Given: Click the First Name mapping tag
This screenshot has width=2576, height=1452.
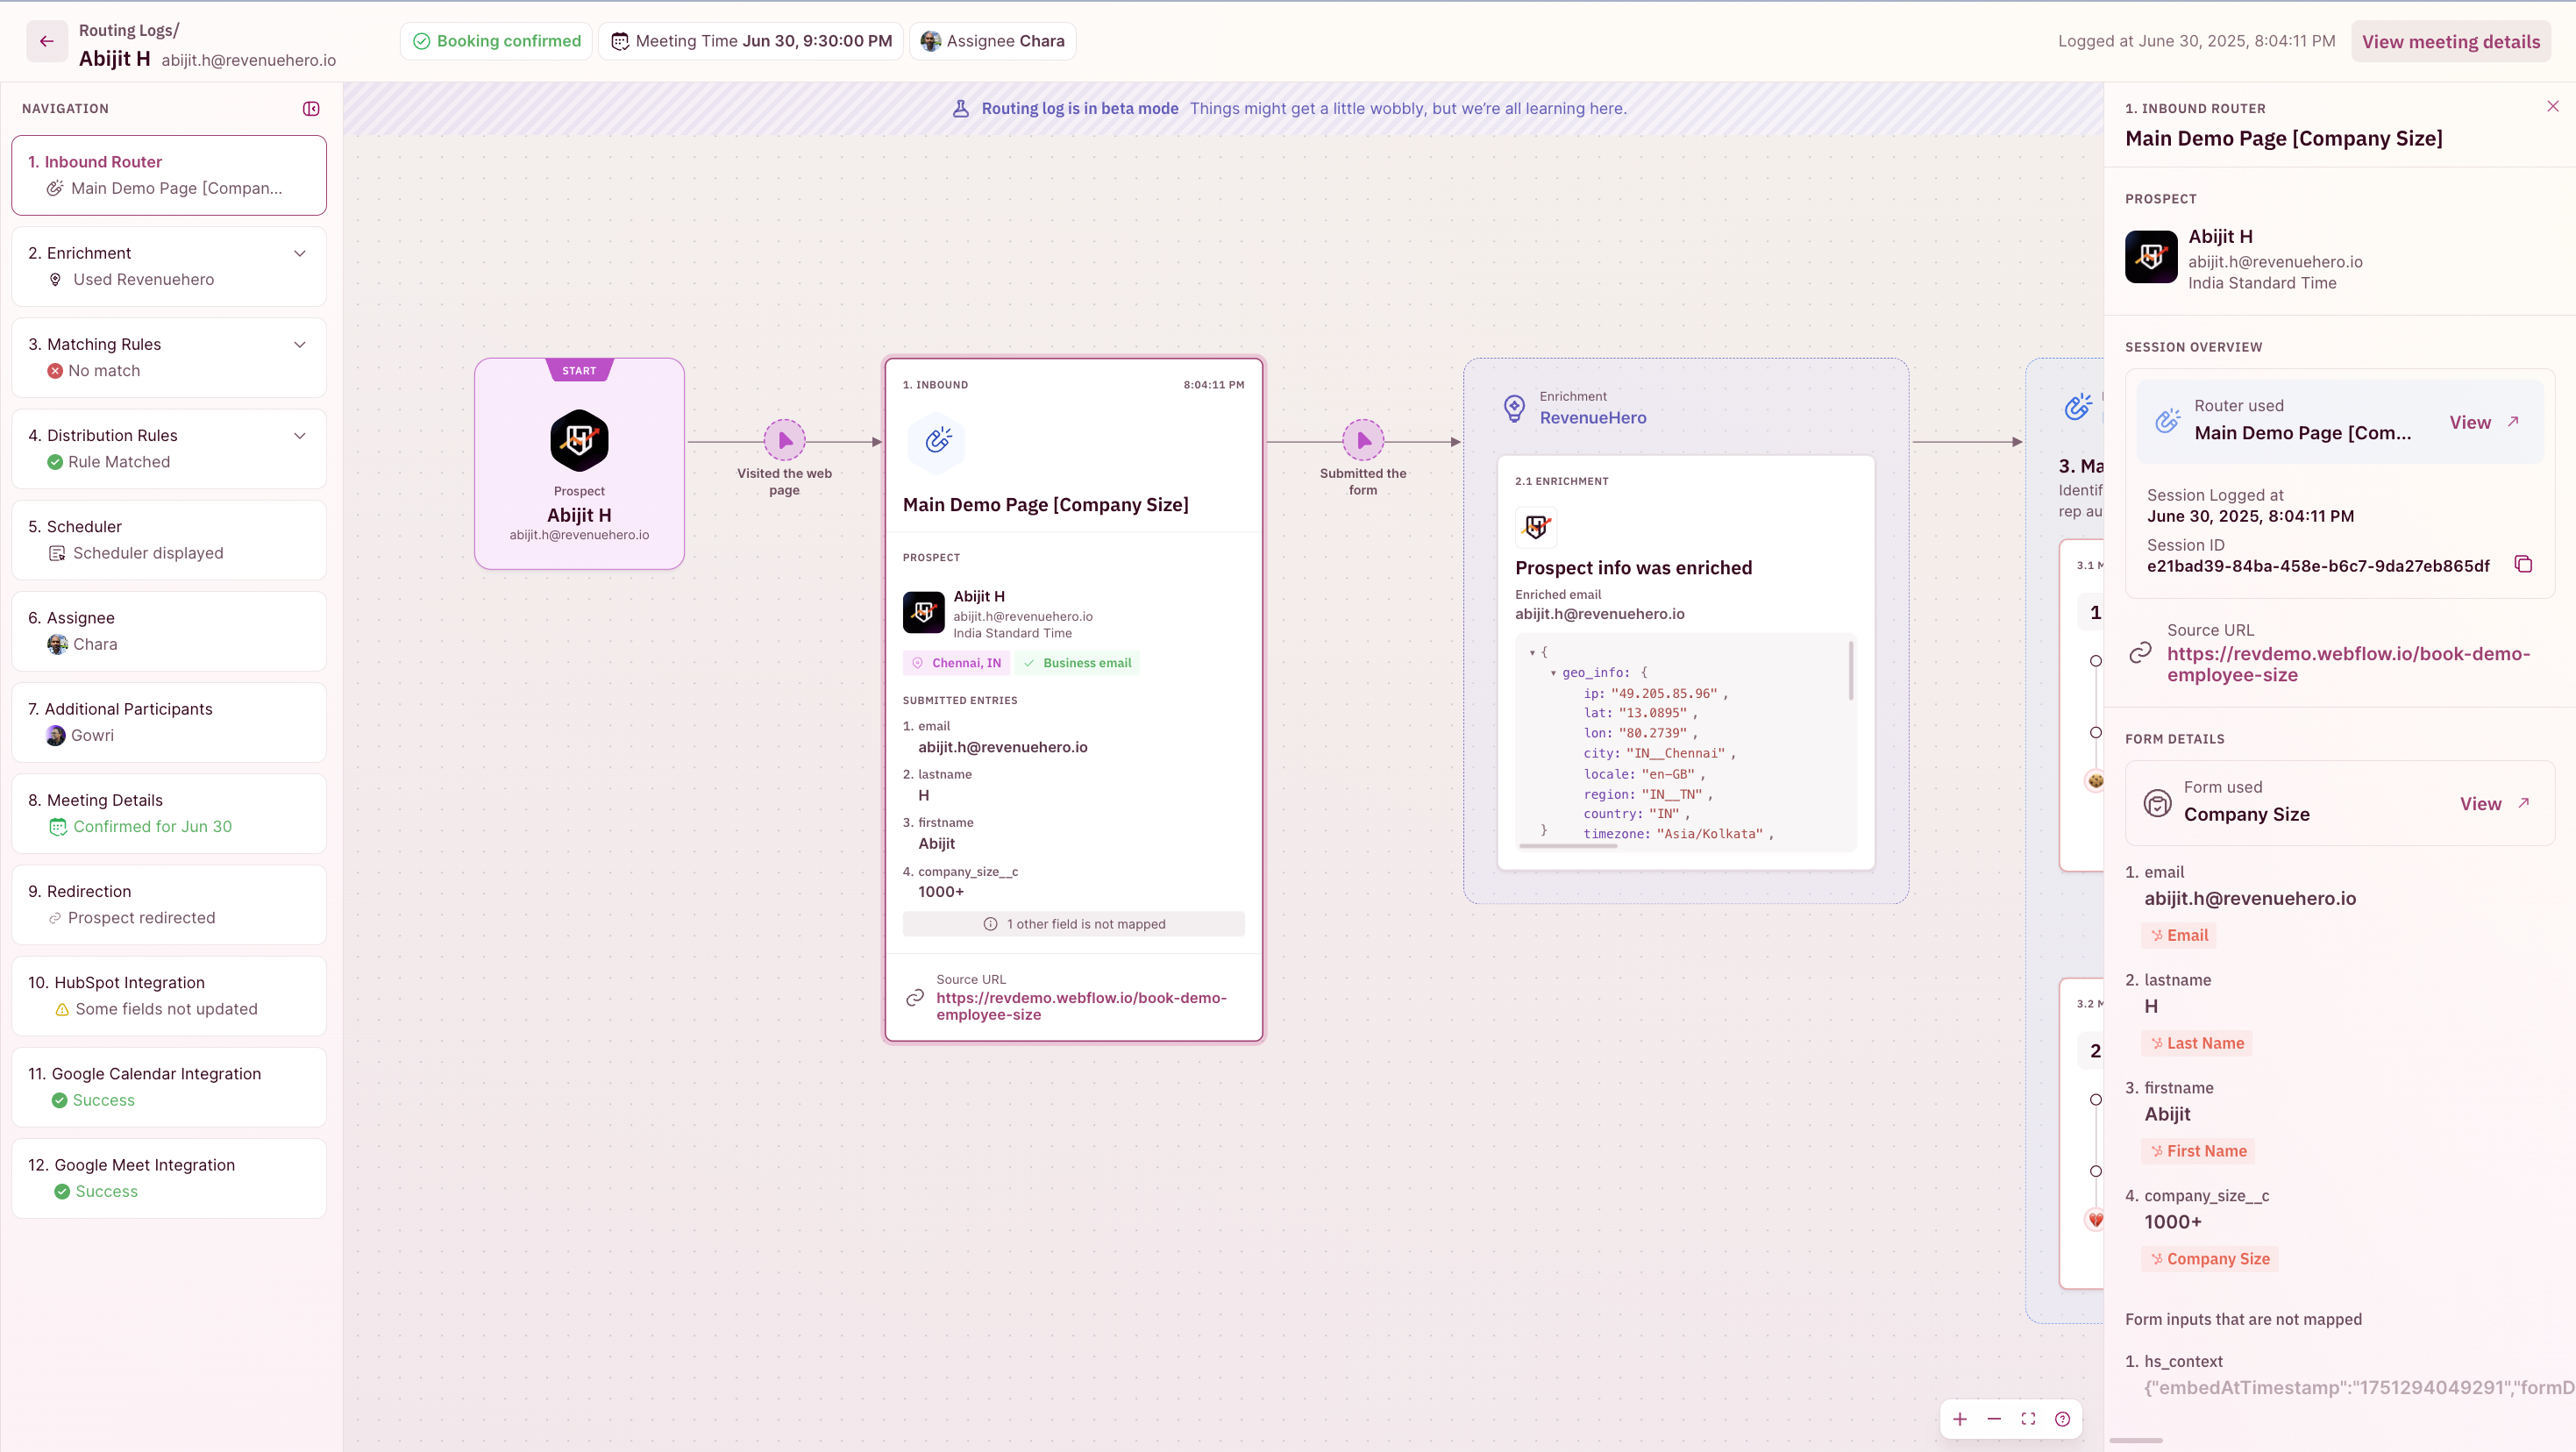Looking at the screenshot, I should click(x=2198, y=1151).
